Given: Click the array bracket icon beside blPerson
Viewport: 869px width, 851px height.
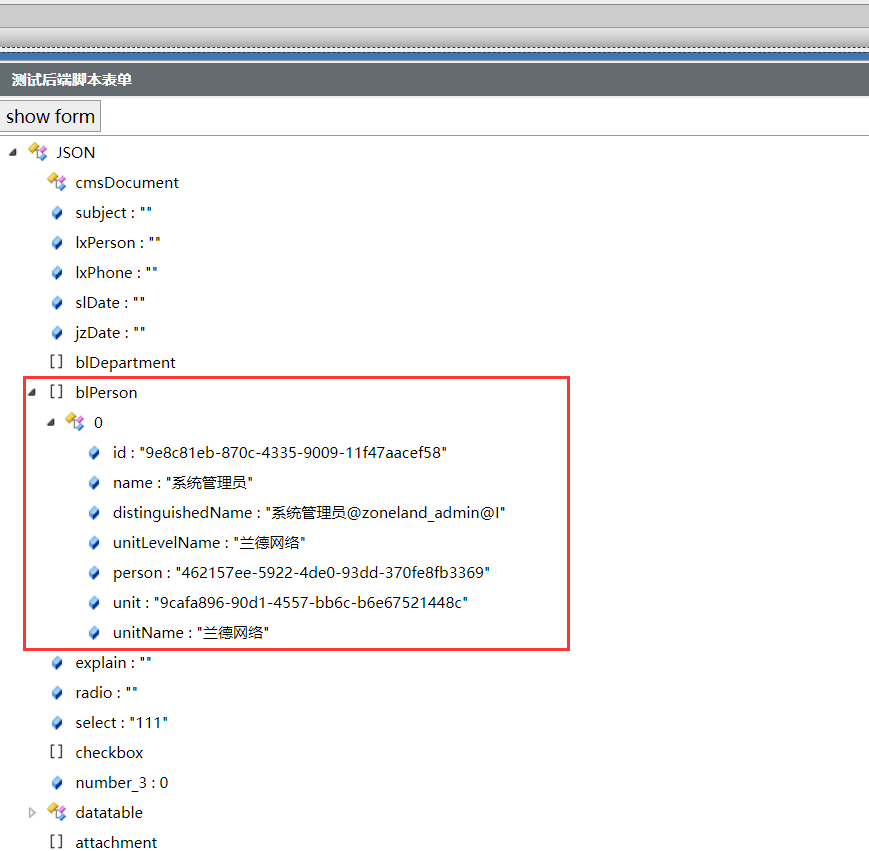Looking at the screenshot, I should (x=57, y=392).
